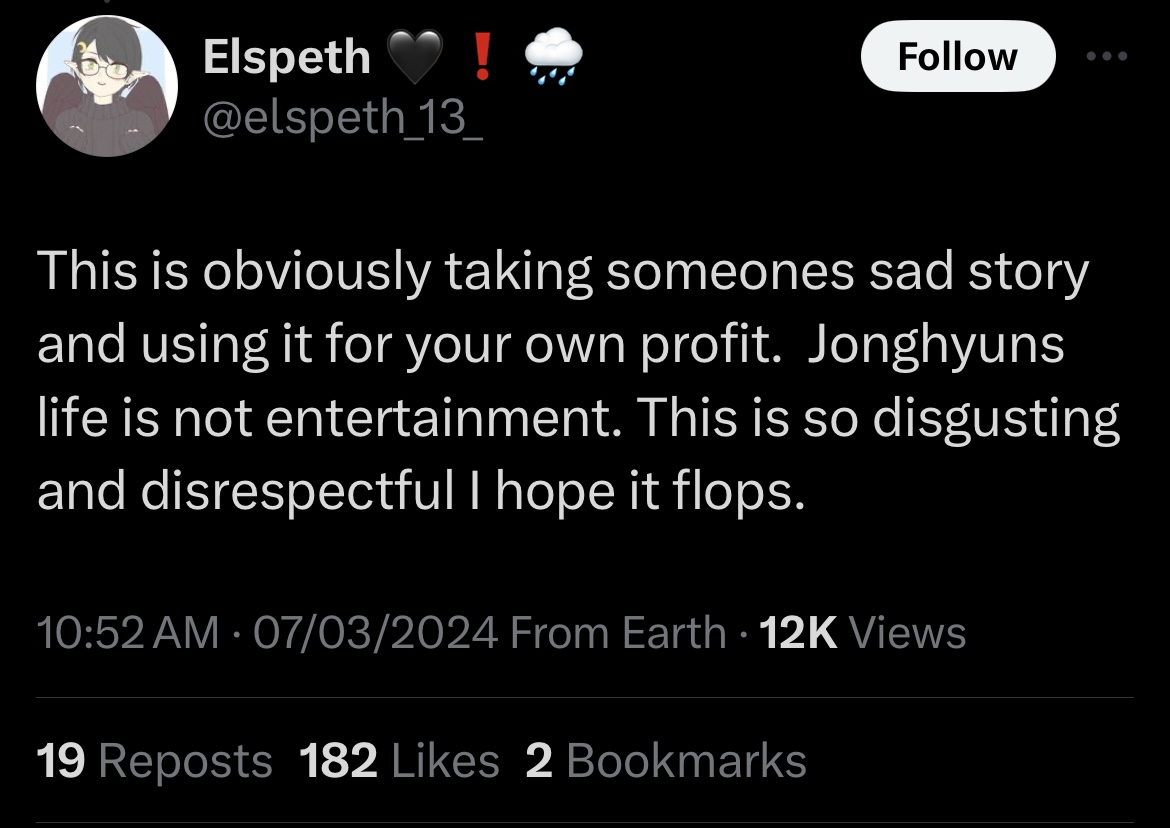Open the @elspeth_13_ handle link
Screen dimensions: 1170x828
(x=343, y=118)
